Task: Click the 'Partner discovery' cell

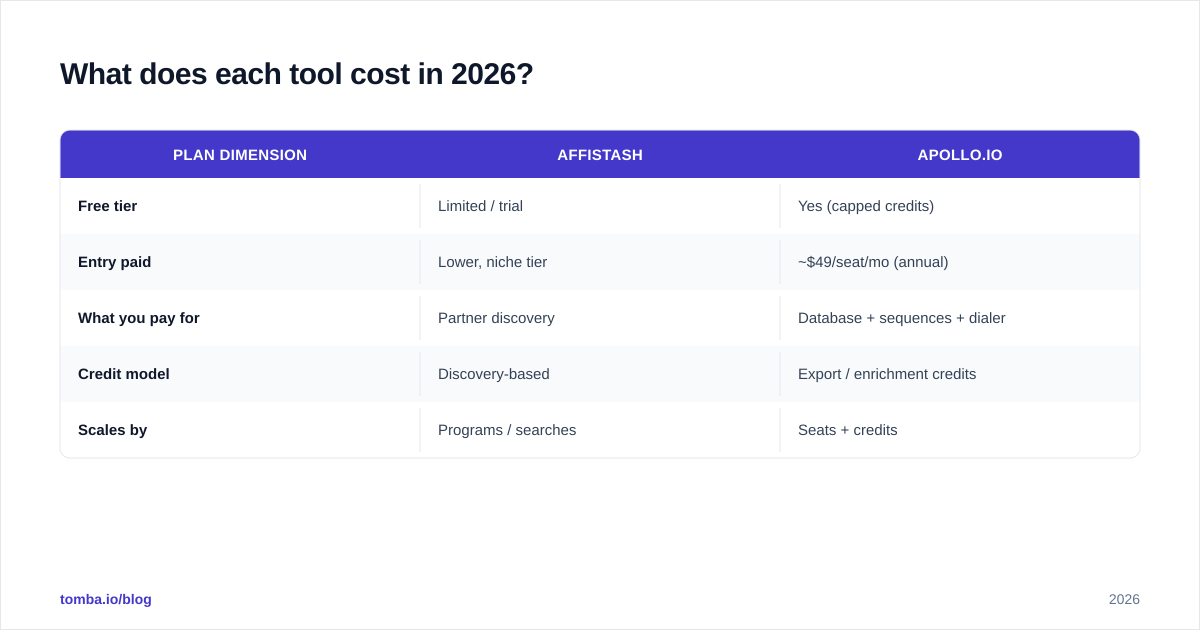Action: (600, 318)
